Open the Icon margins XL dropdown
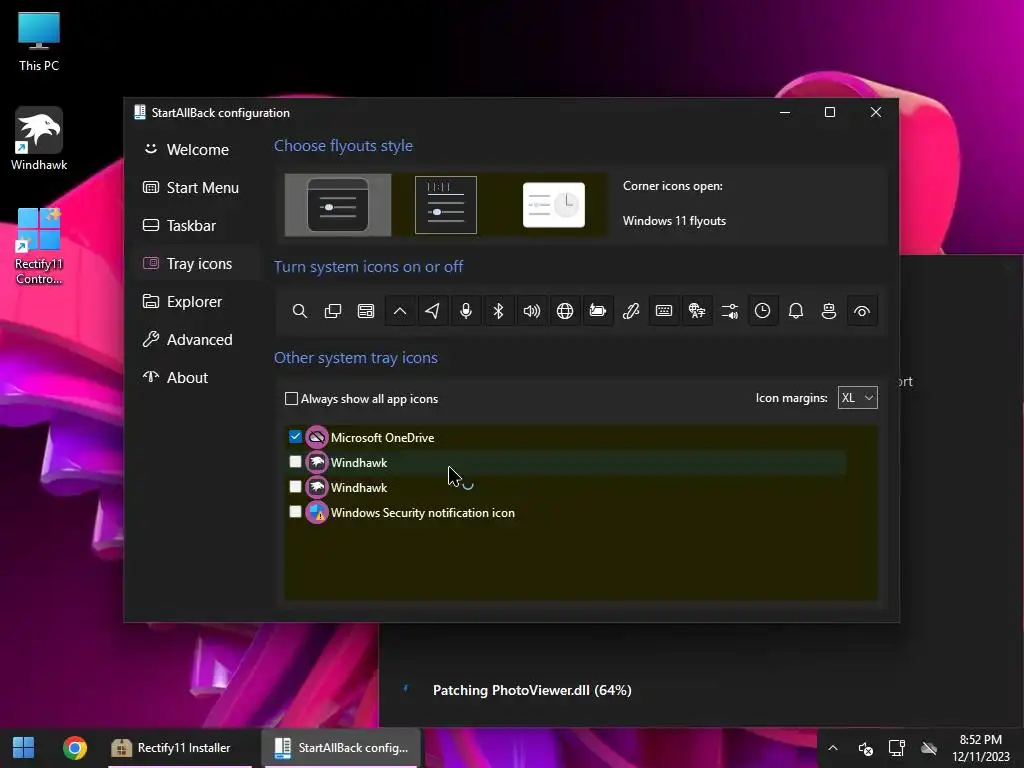This screenshot has width=1024, height=768. 857,398
